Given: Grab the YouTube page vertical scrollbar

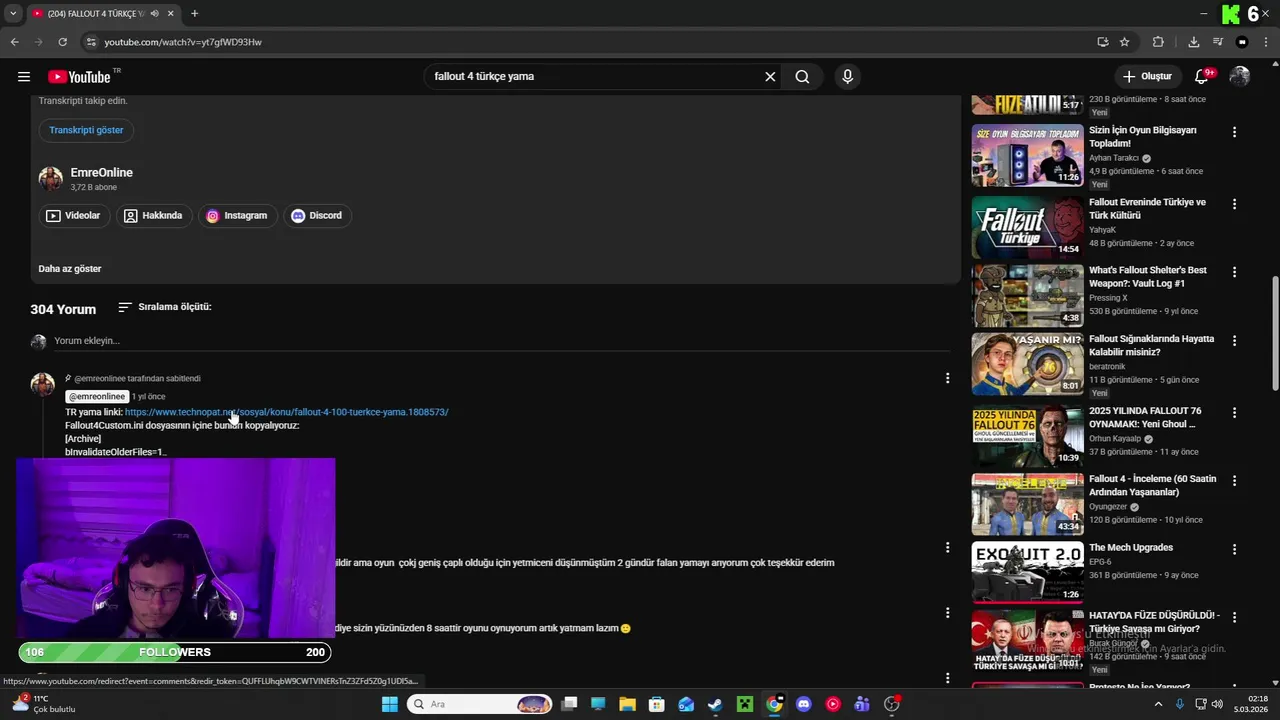Looking at the screenshot, I should click(1274, 335).
